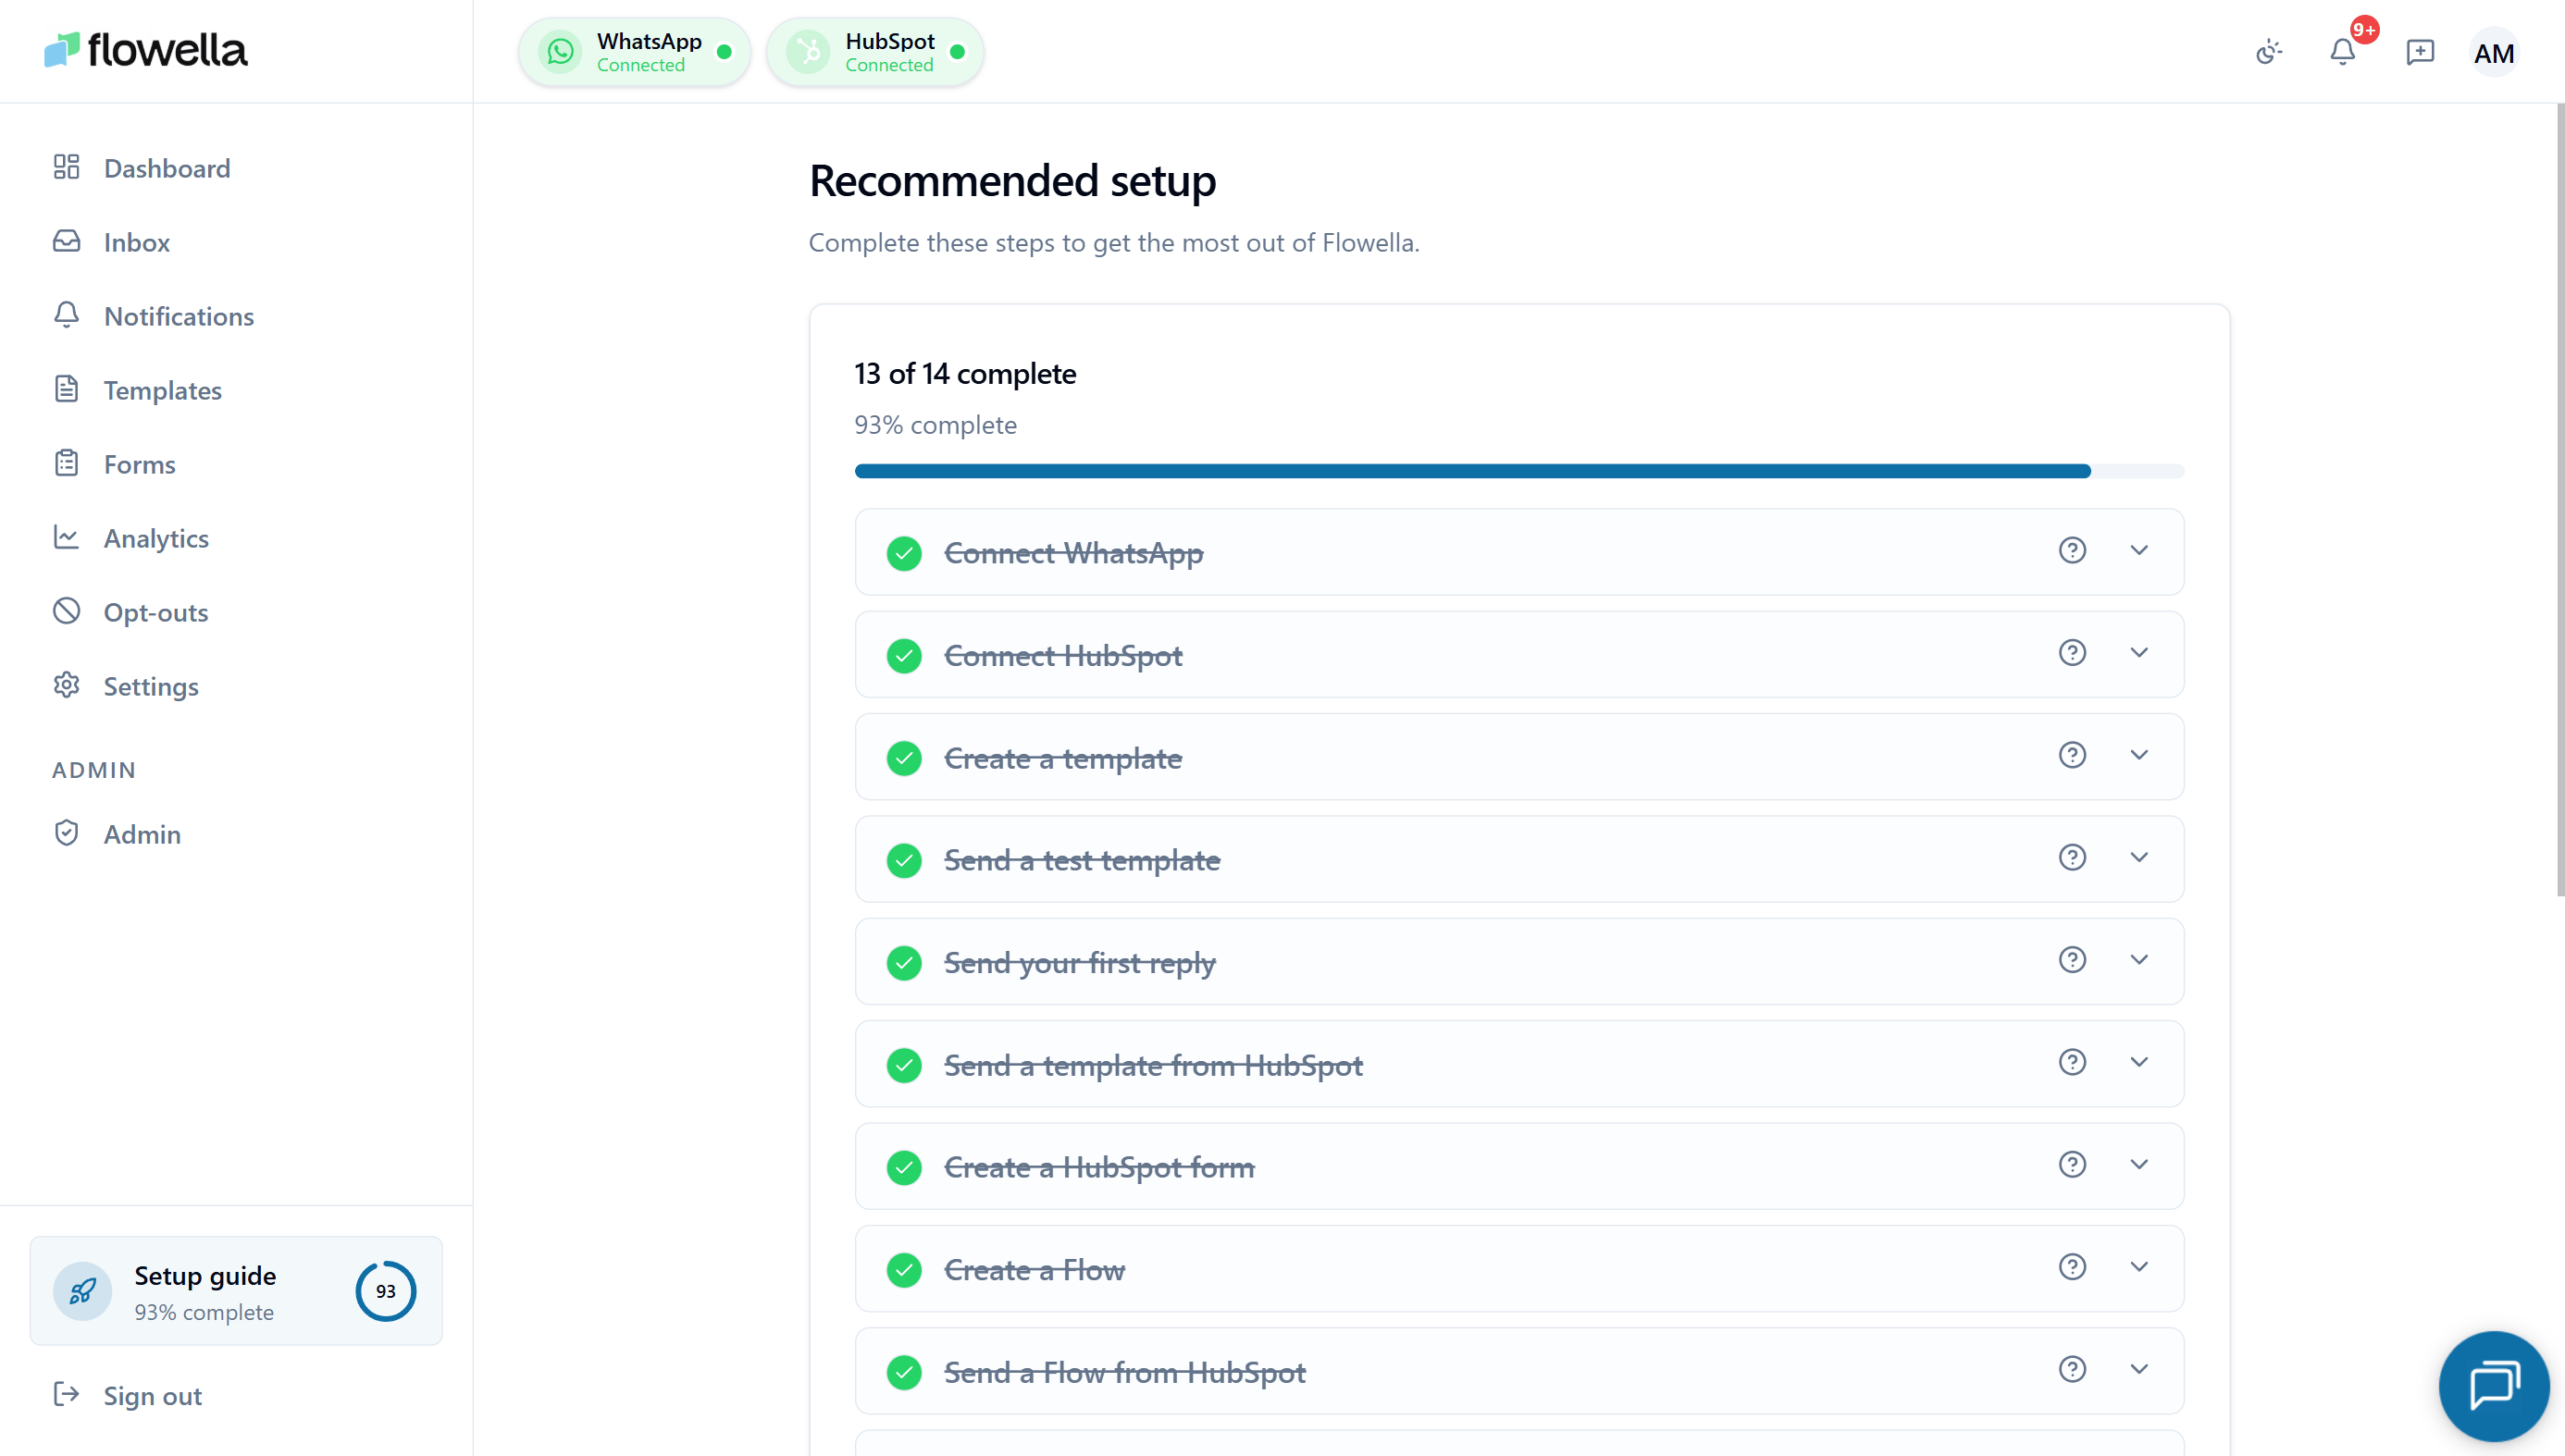Click the HubSpot logo icon
The image size is (2565, 1456).
point(808,52)
